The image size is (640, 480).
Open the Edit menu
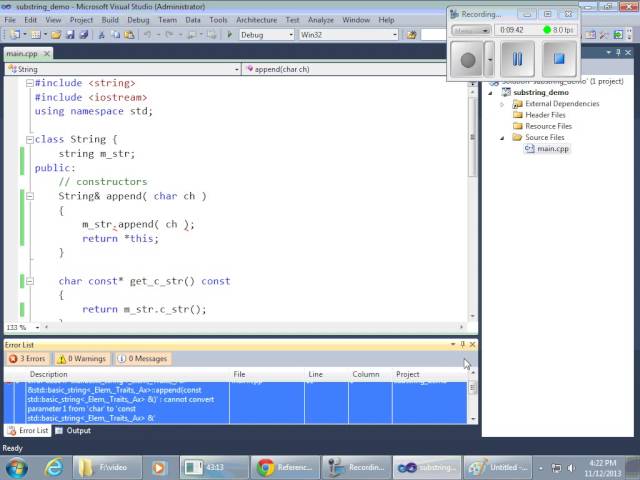[x=30, y=20]
